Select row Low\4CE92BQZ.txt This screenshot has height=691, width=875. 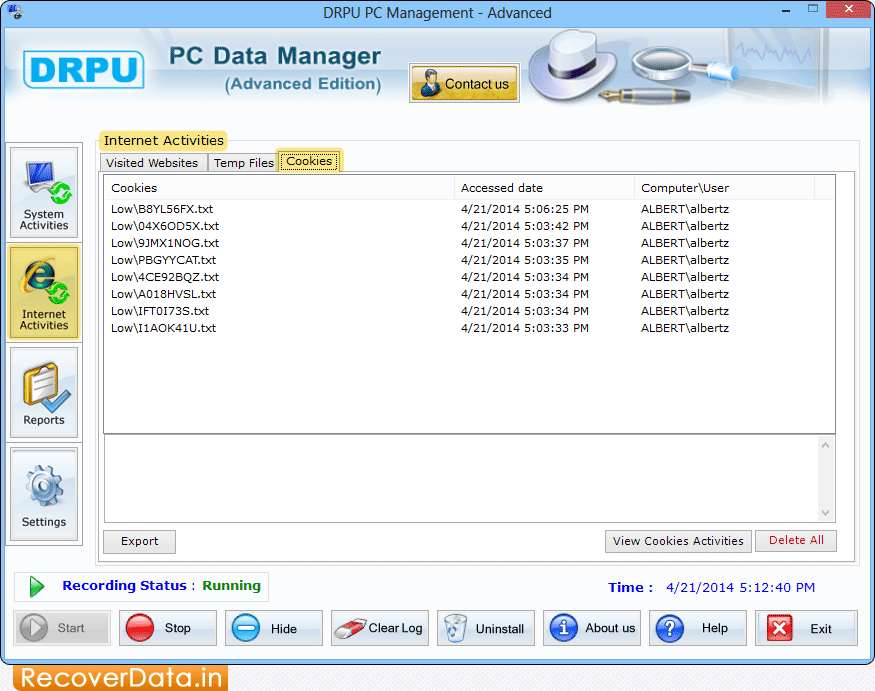(x=469, y=277)
